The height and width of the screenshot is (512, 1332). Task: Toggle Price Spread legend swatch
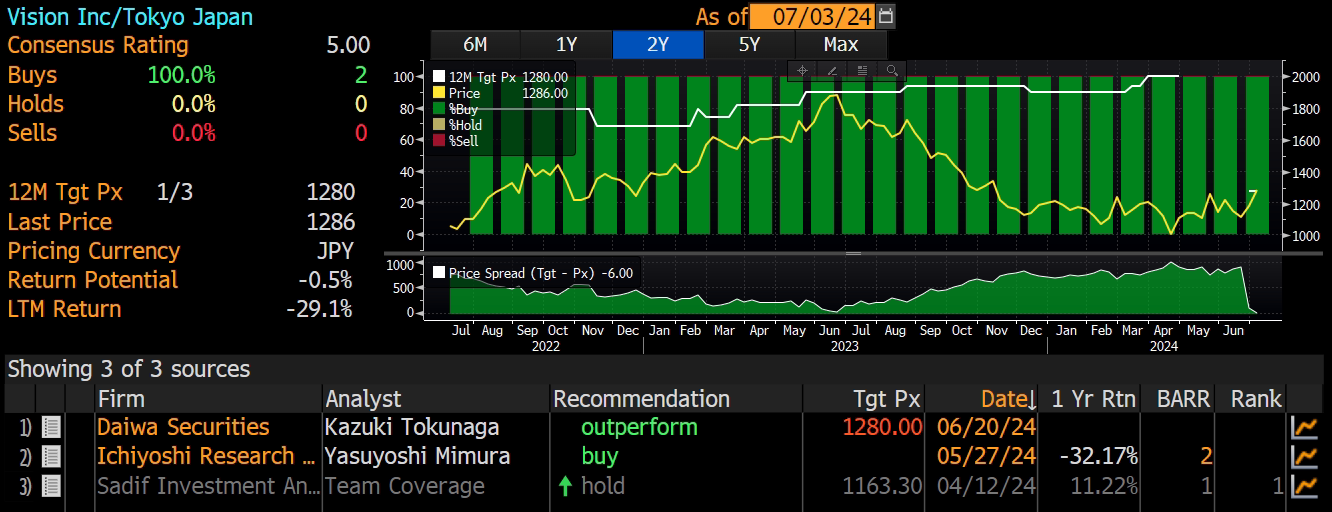439,272
